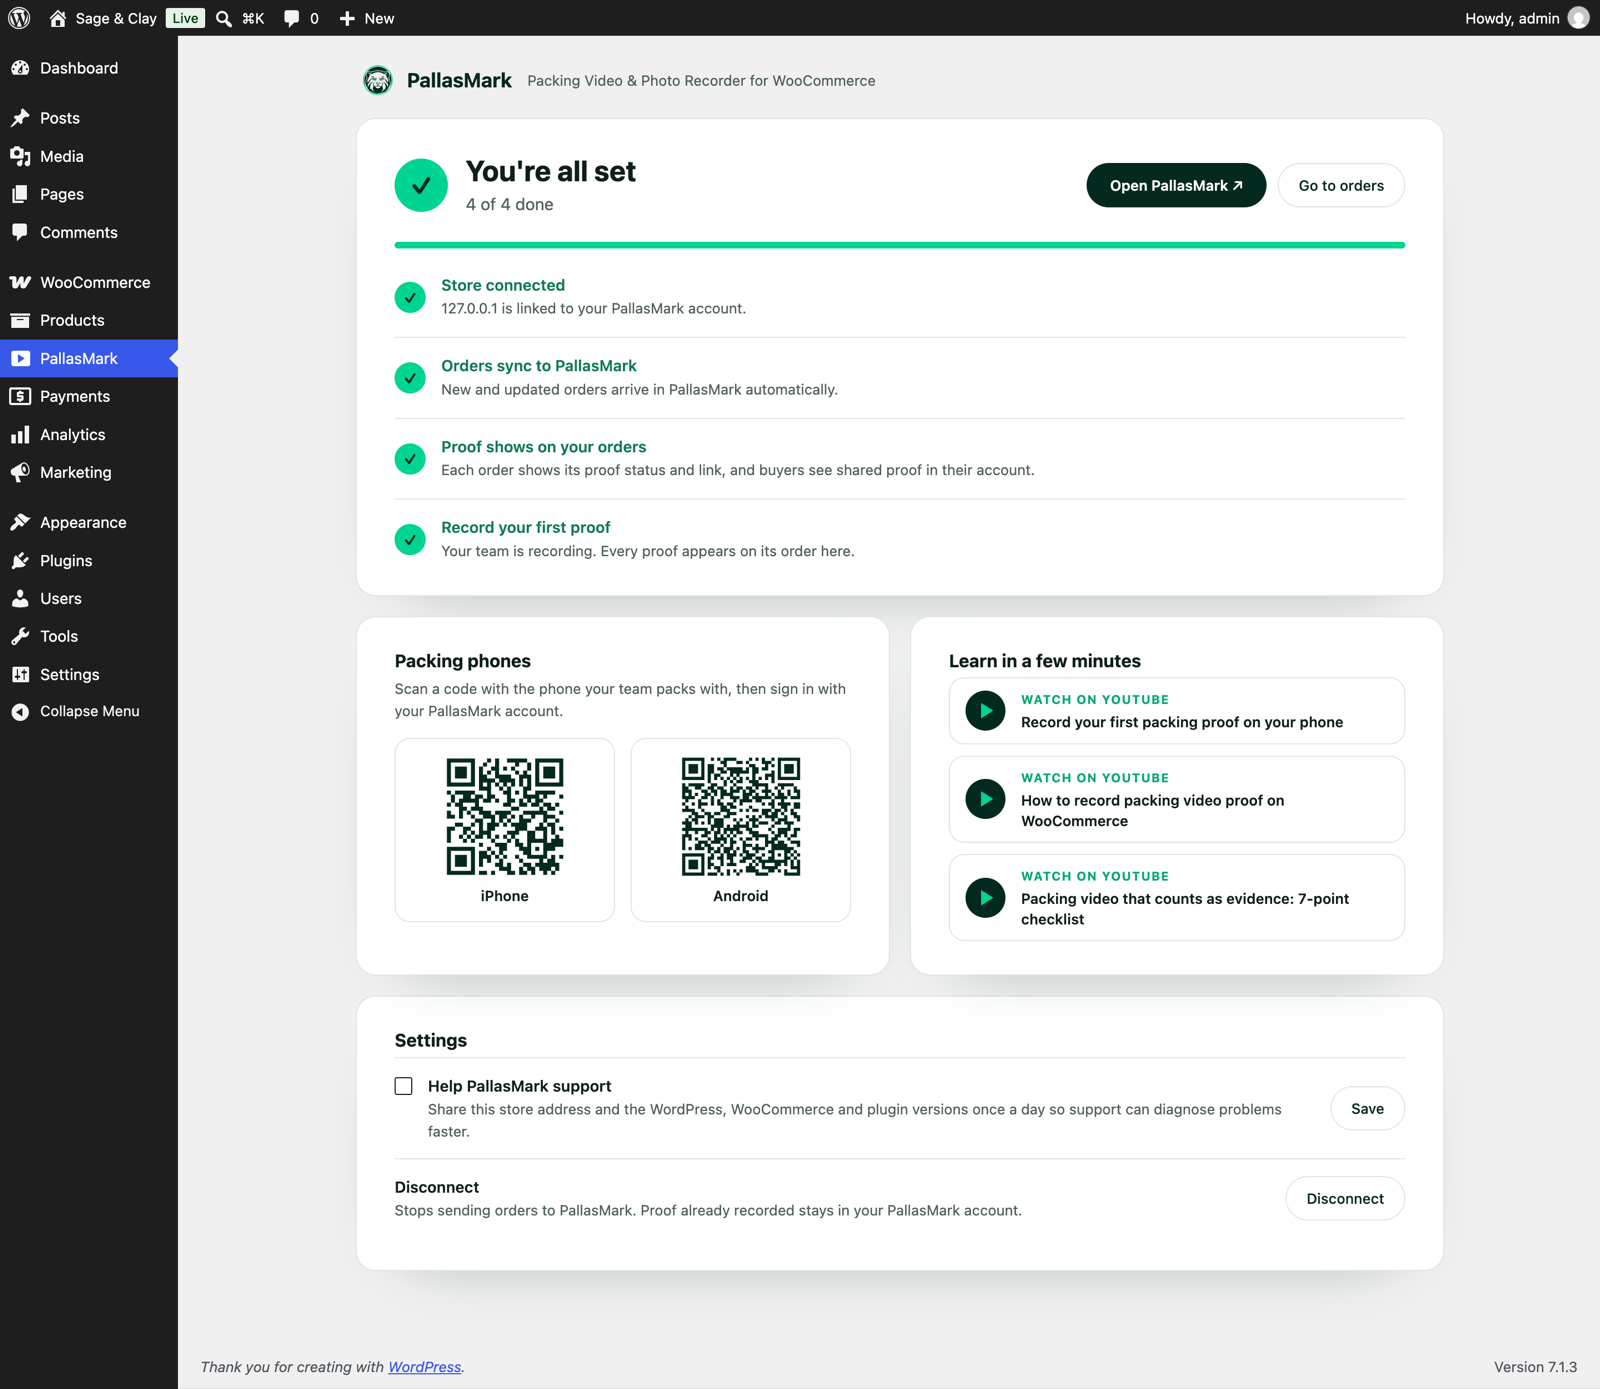Open comments bubble in admin bar
The width and height of the screenshot is (1600, 1389).
pos(301,18)
